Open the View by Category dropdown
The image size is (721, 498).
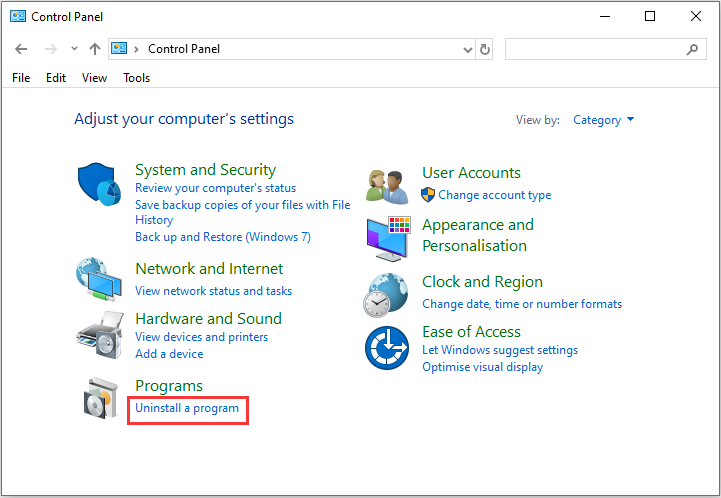pyautogui.click(x=603, y=120)
